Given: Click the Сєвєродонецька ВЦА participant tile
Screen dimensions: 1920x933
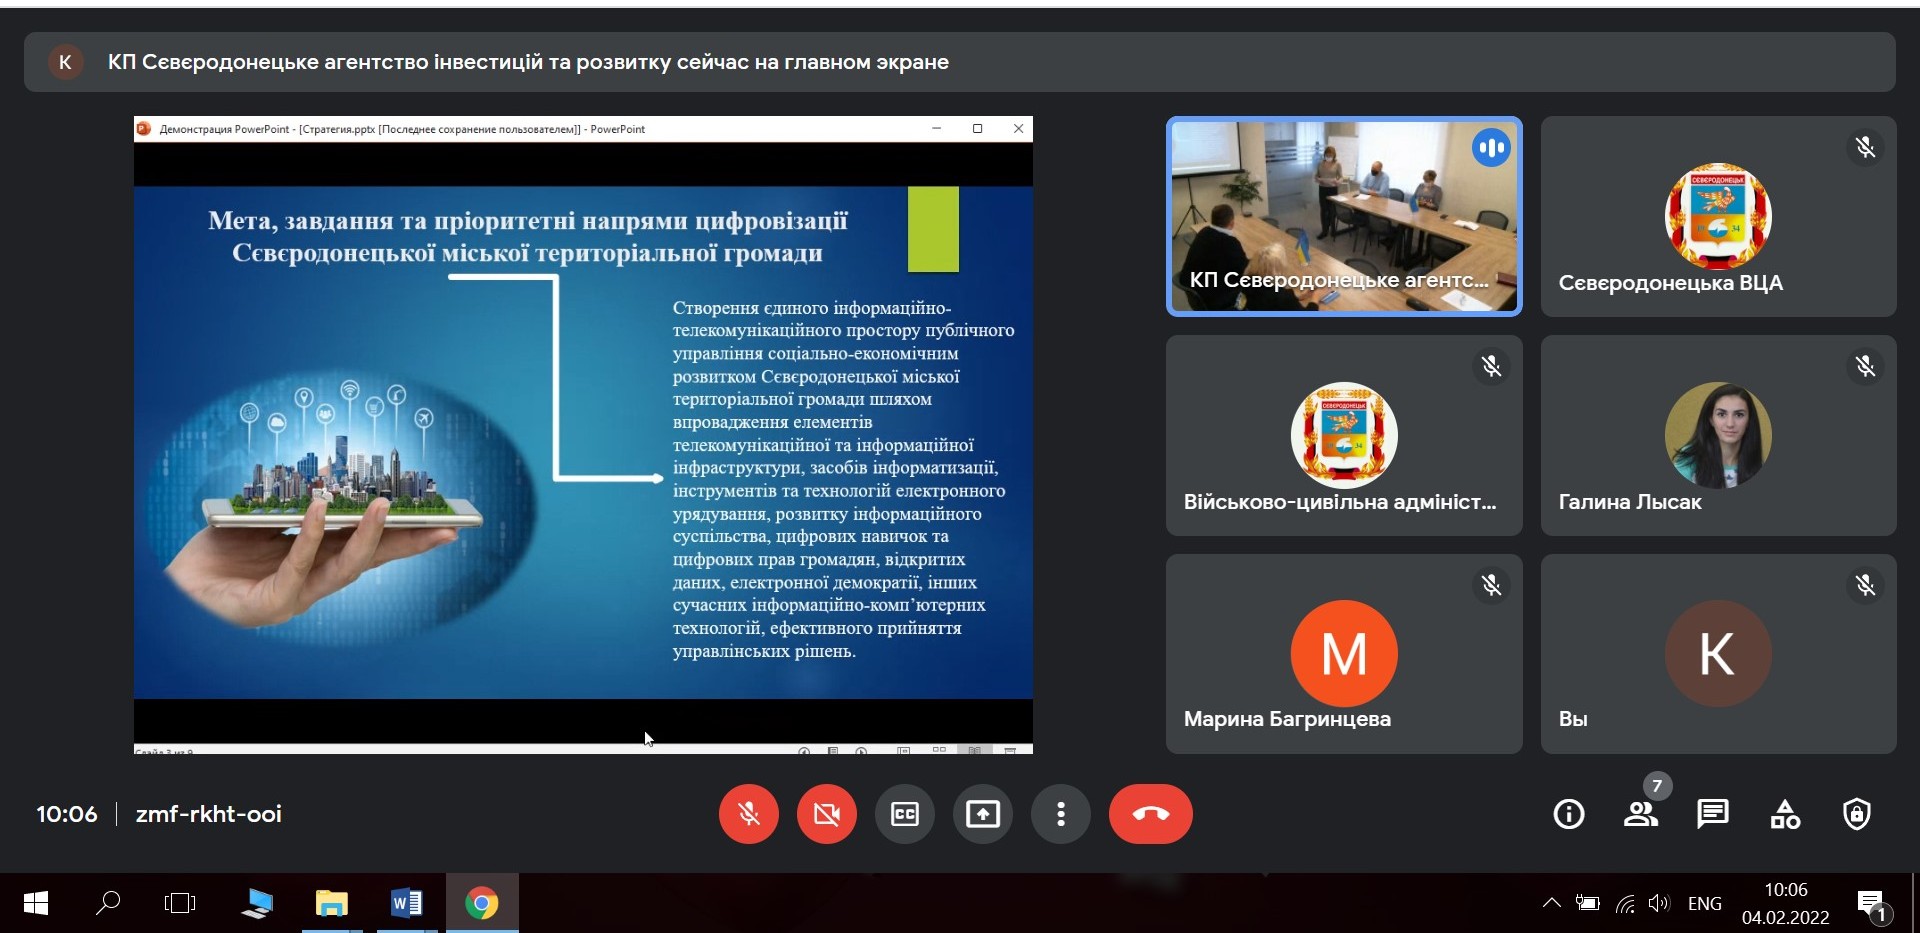Looking at the screenshot, I should pyautogui.click(x=1717, y=216).
